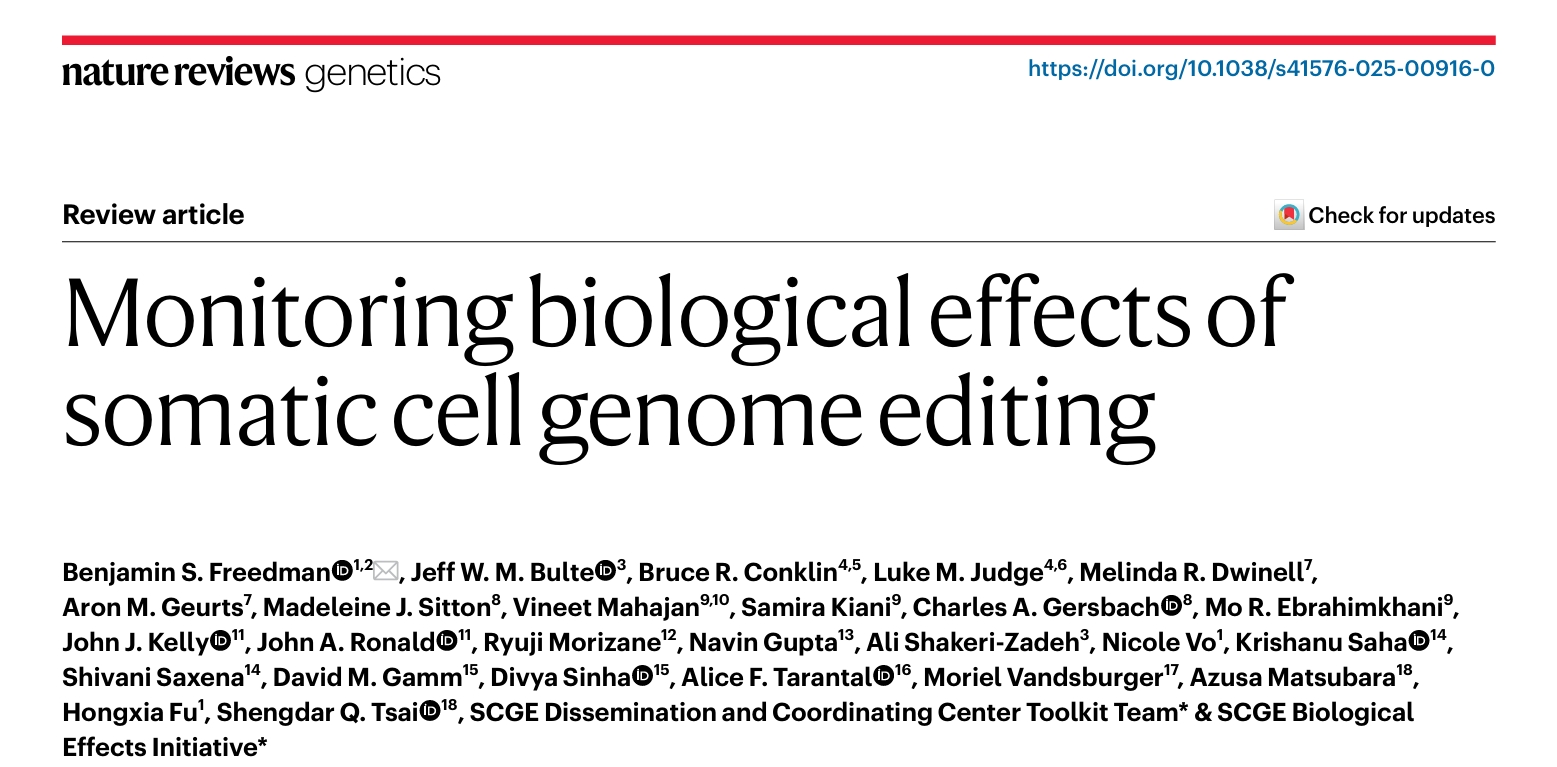Viewport: 1557px width, 767px height.
Task: Open Alice F. Tarantal's ORCID icon
Action: [883, 678]
